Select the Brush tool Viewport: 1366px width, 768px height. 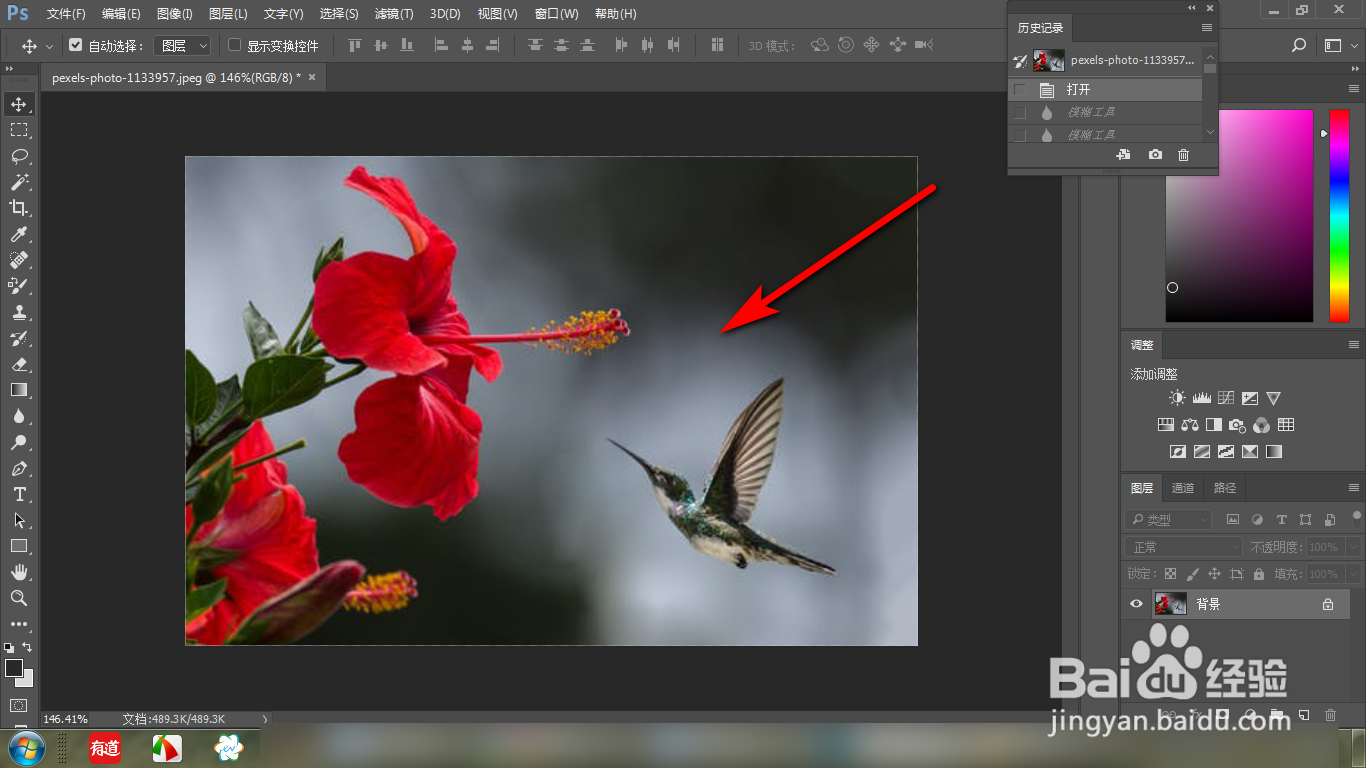pyautogui.click(x=19, y=286)
